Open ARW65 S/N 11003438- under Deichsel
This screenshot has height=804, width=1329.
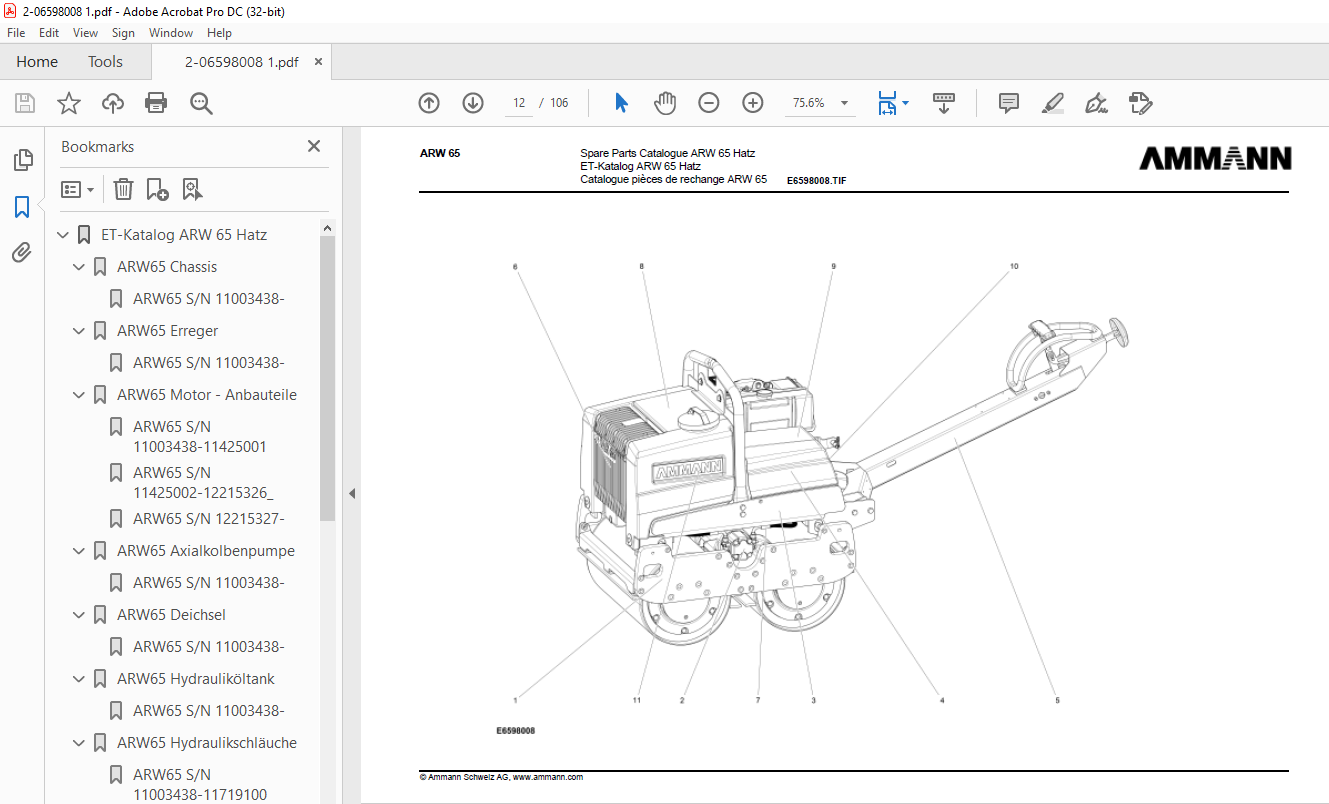pos(209,647)
